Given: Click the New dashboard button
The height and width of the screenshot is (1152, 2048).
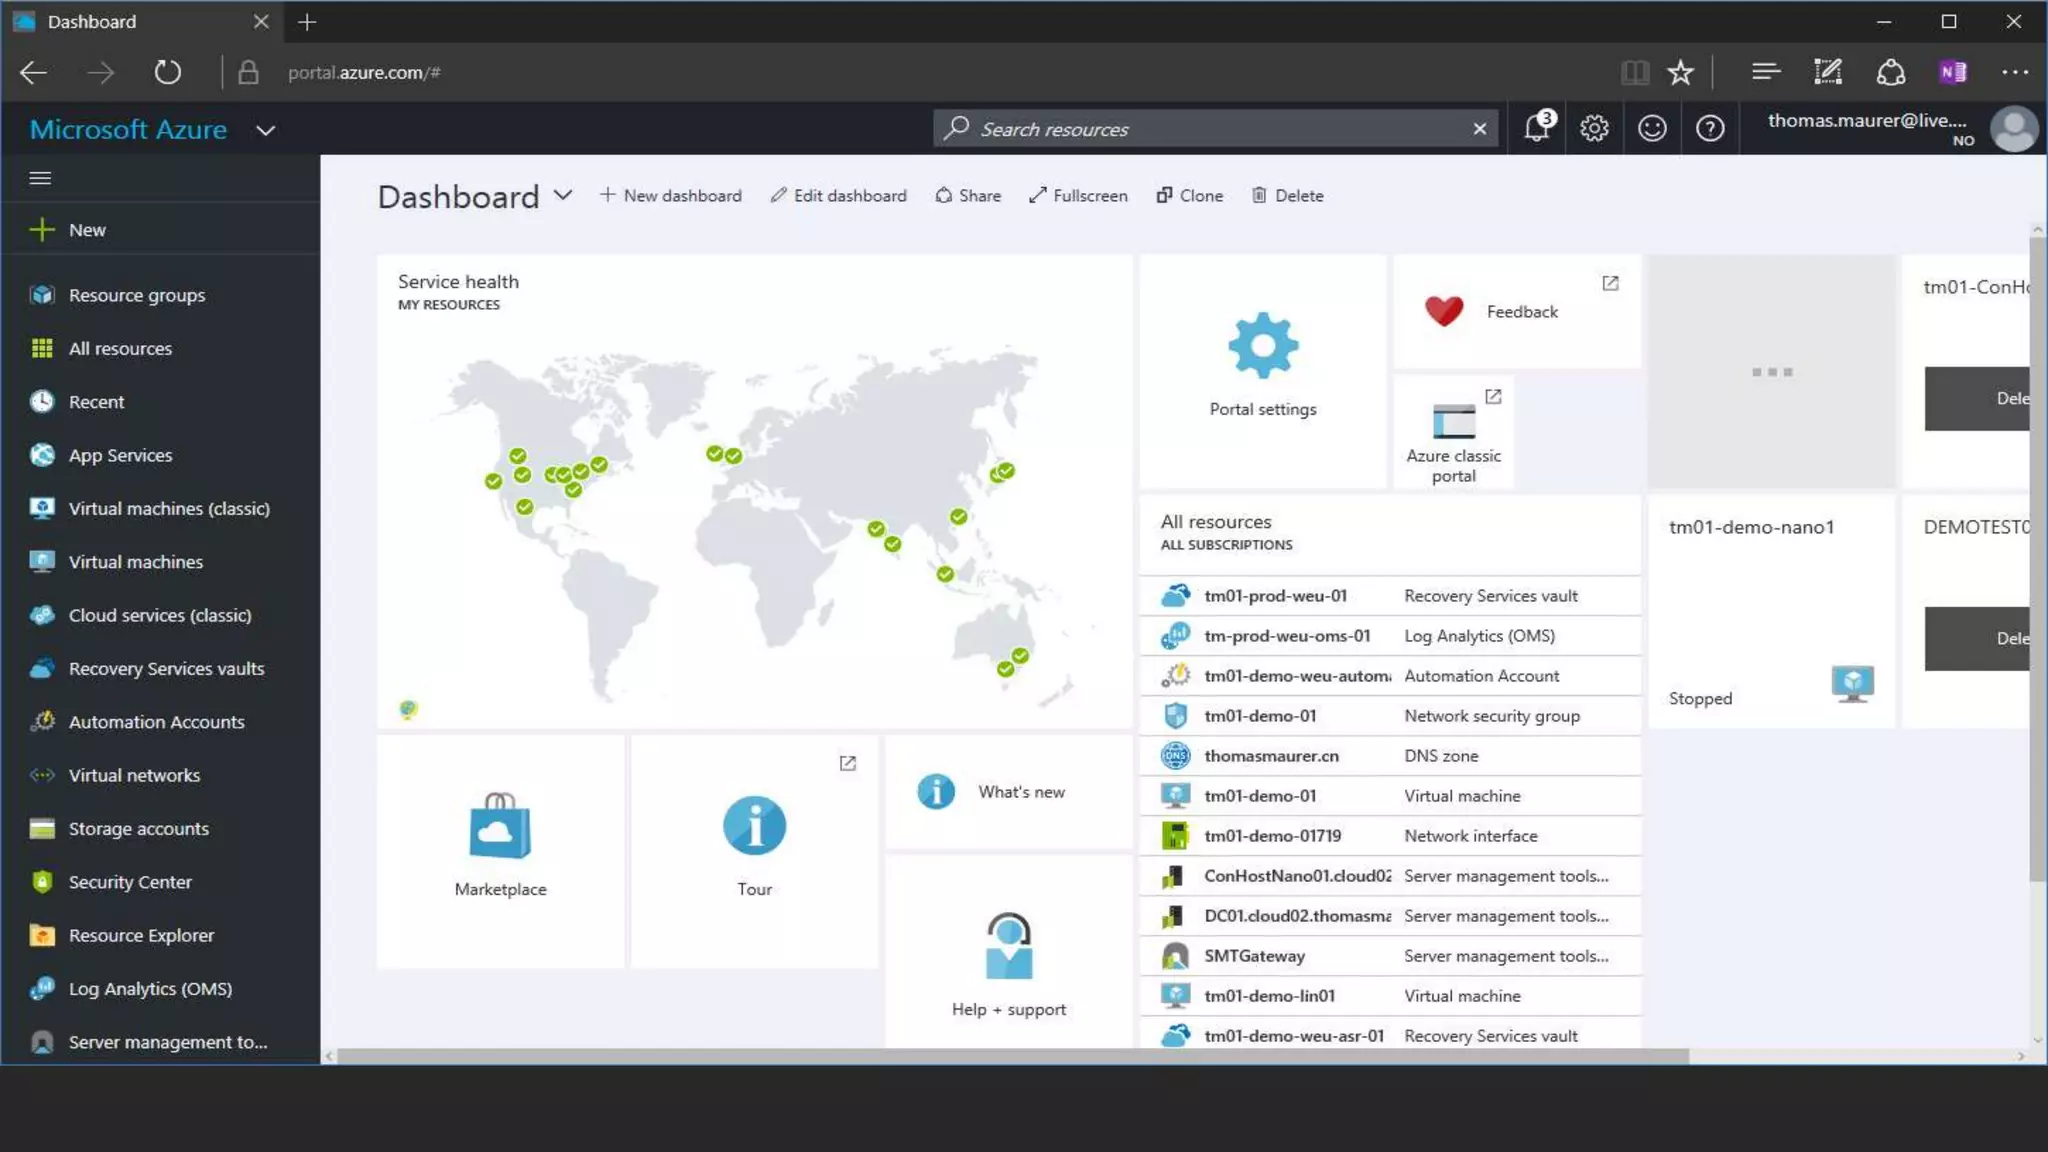Looking at the screenshot, I should pyautogui.click(x=671, y=196).
